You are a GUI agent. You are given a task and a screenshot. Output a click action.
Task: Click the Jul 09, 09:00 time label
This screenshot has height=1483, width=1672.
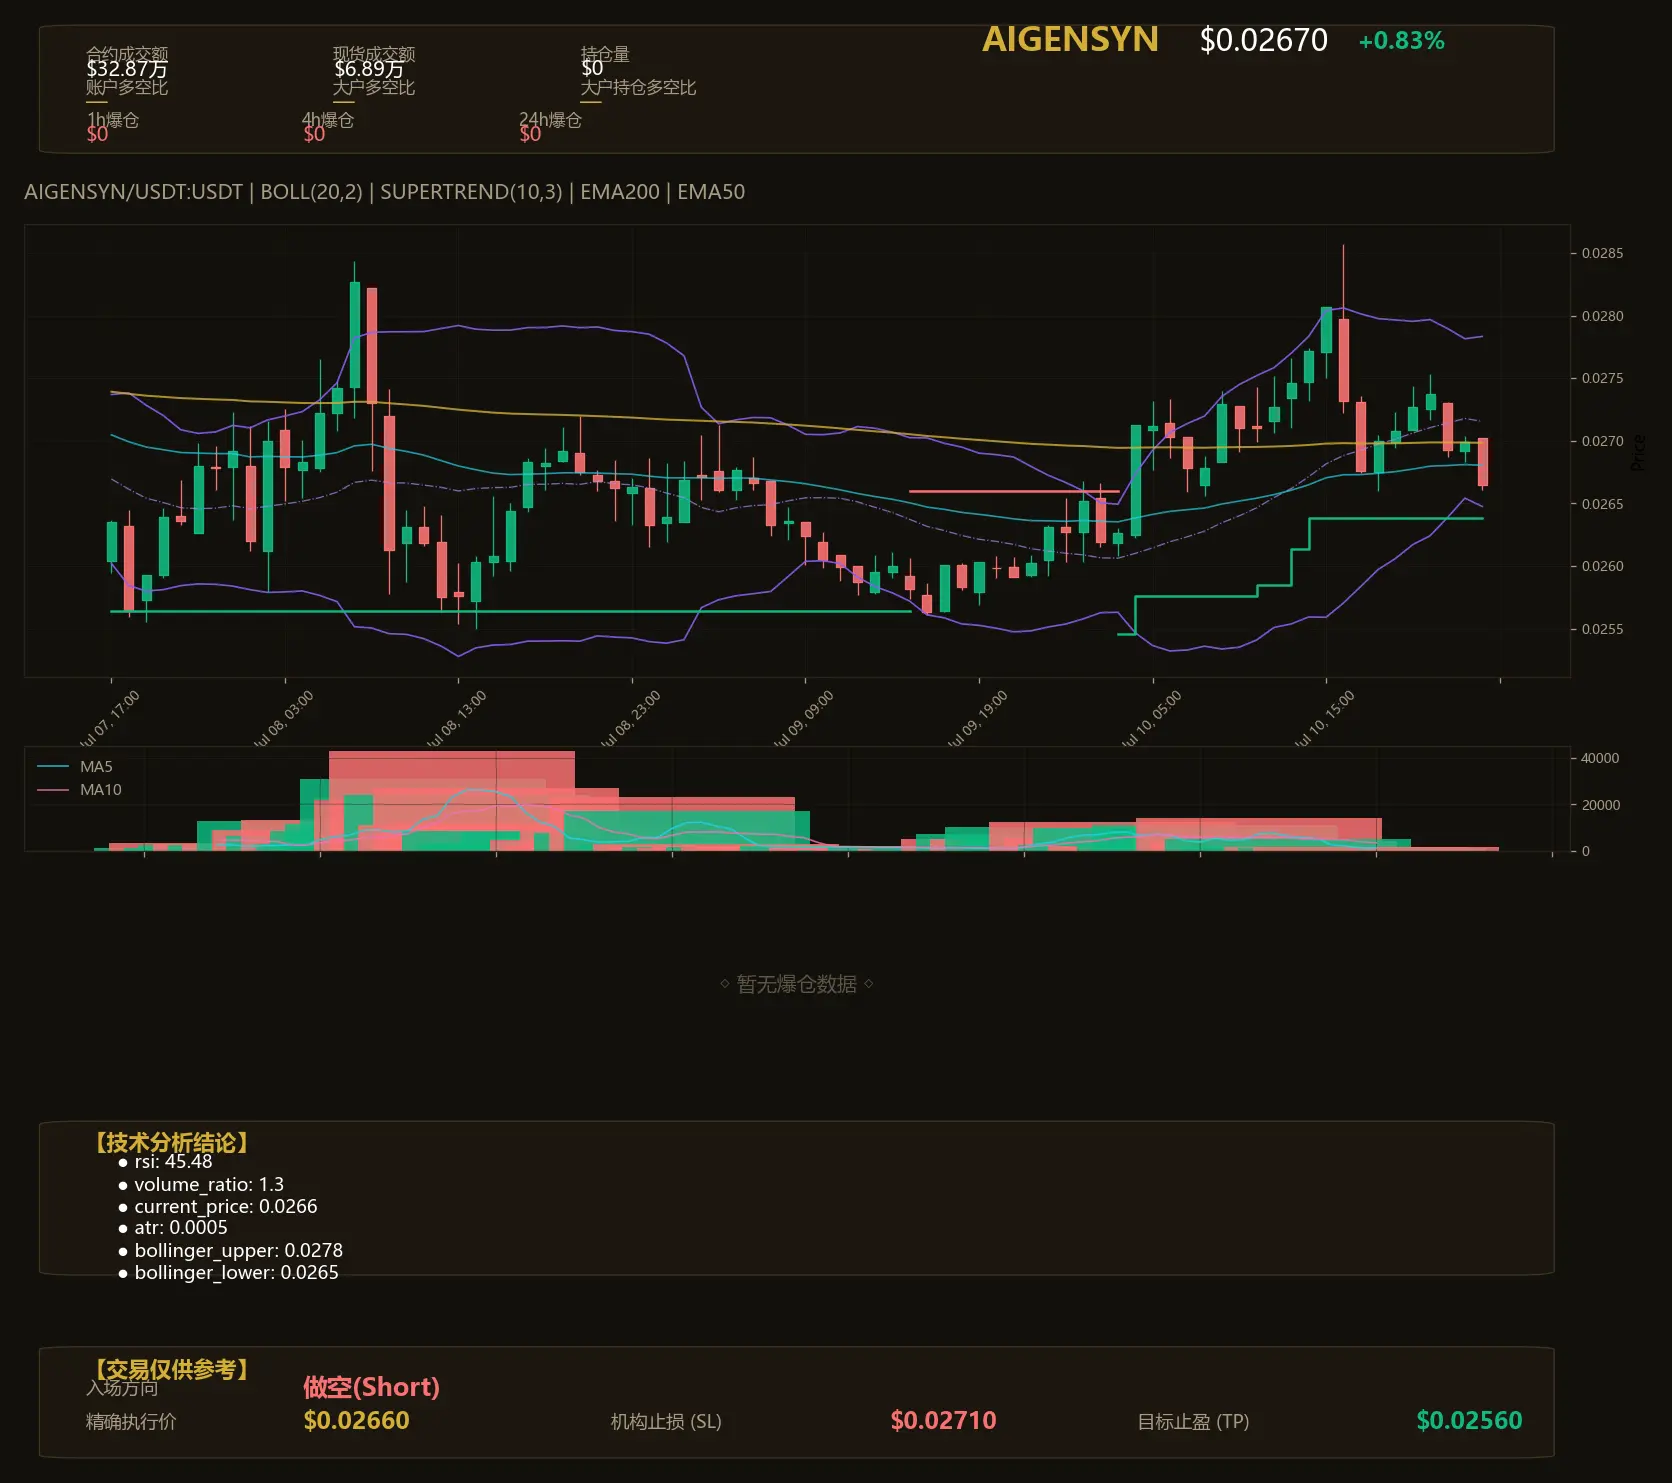click(x=804, y=718)
